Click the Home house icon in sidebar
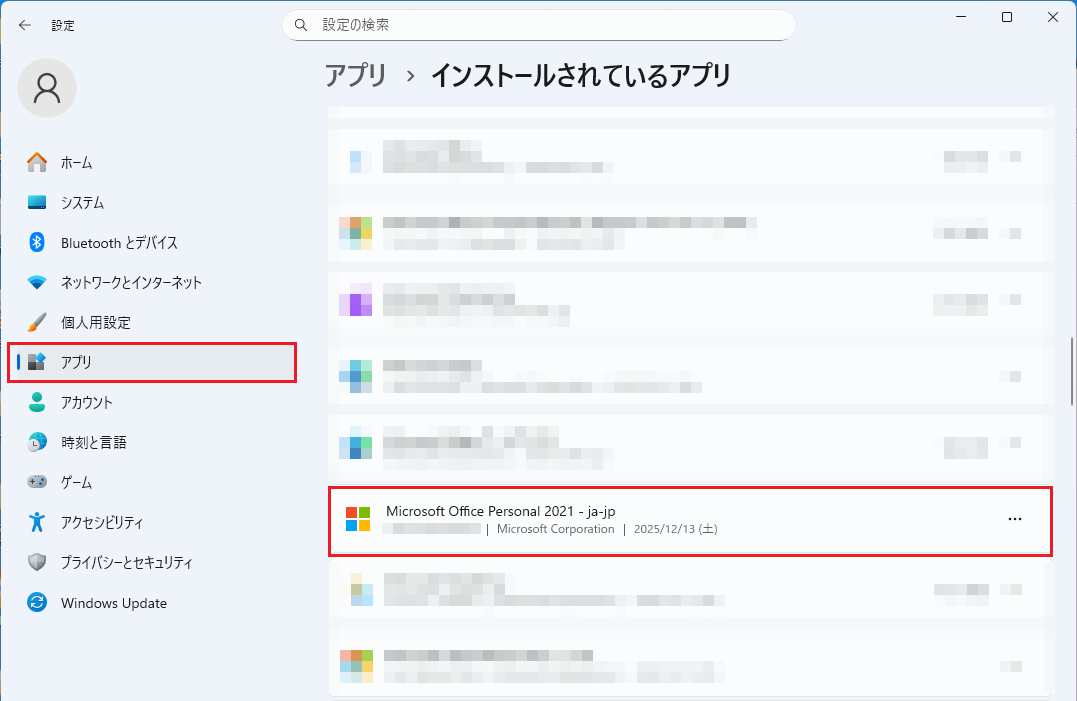 click(37, 162)
